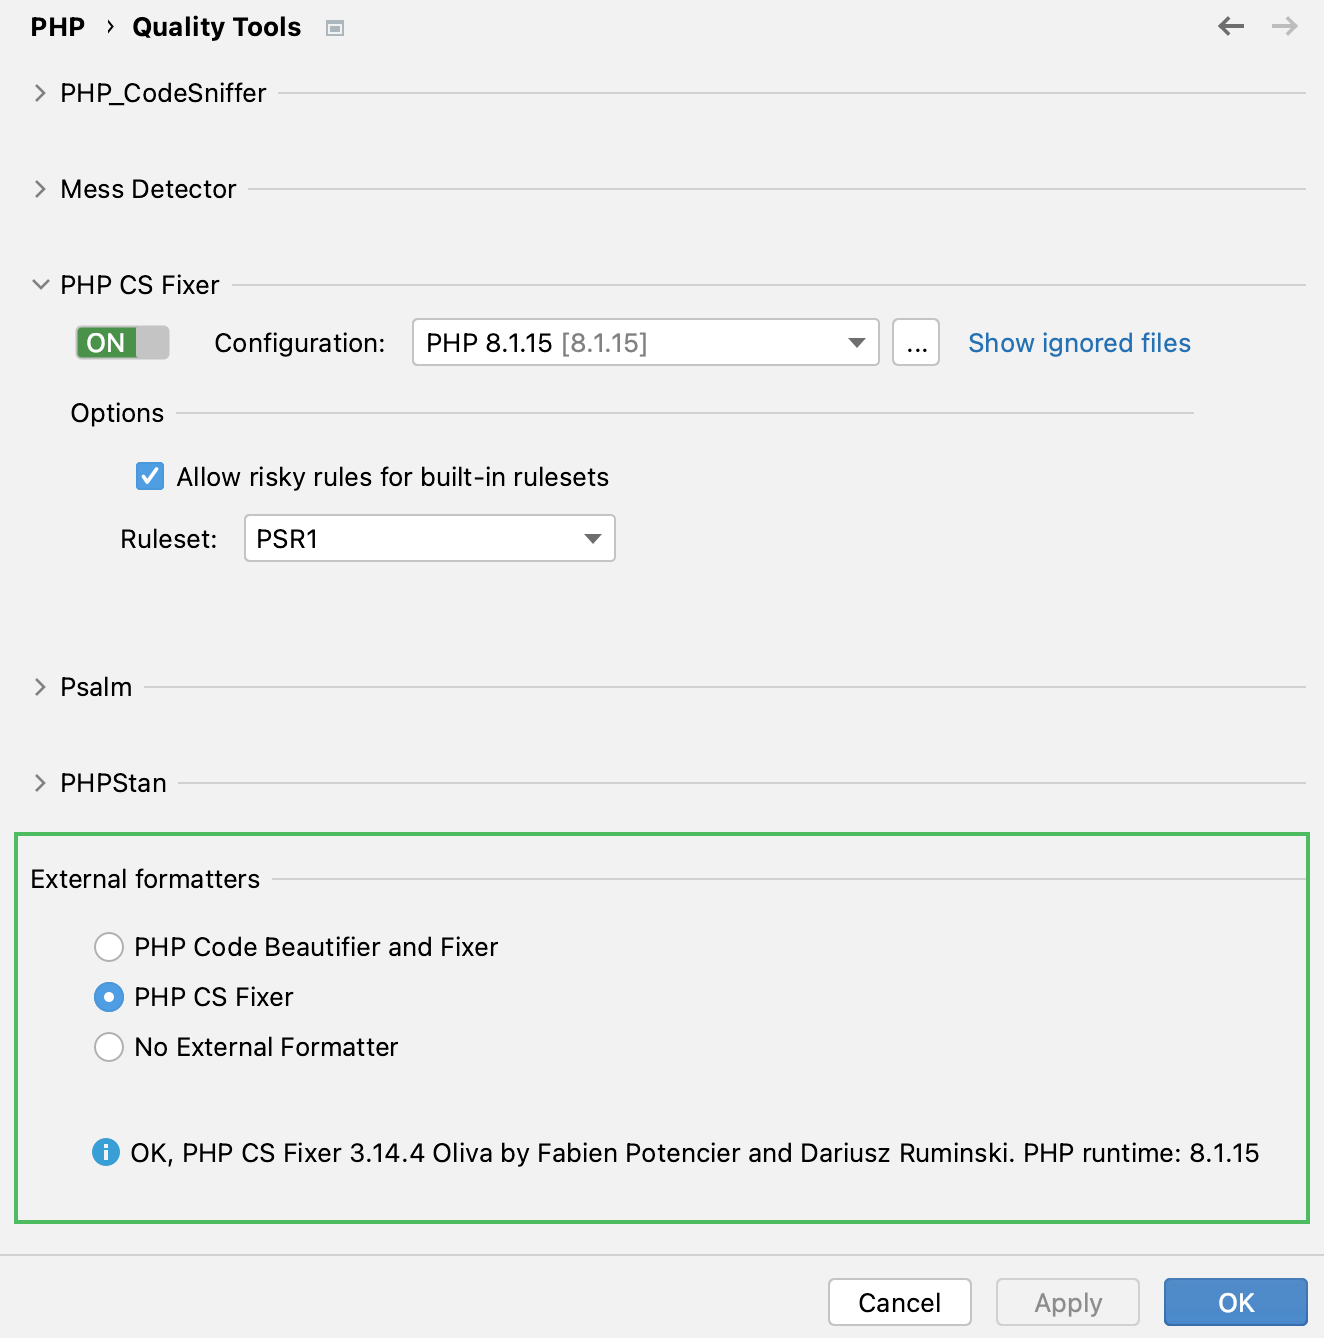The height and width of the screenshot is (1338, 1324).
Task: Click the Options subsection heading
Action: click(117, 413)
